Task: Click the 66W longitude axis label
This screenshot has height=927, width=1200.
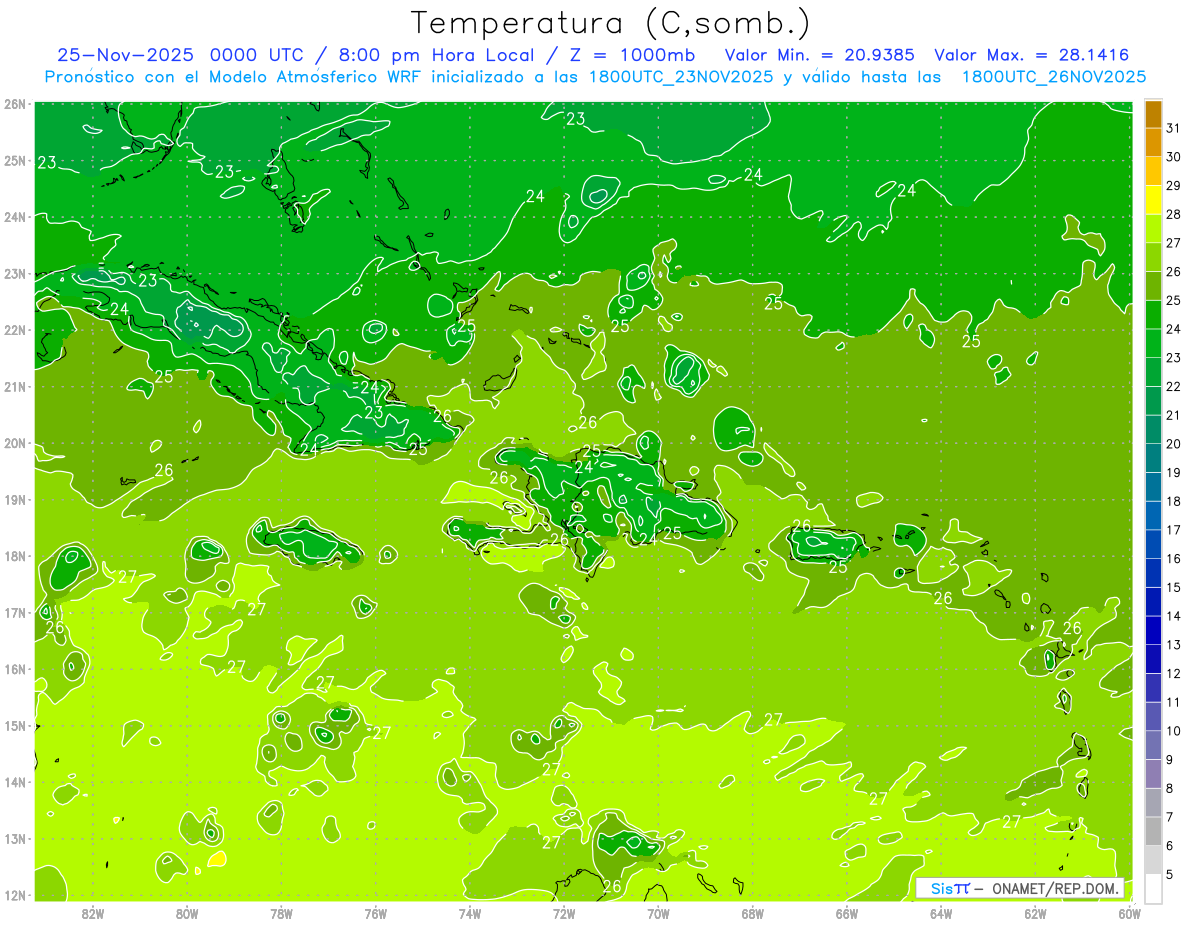Action: point(847,912)
